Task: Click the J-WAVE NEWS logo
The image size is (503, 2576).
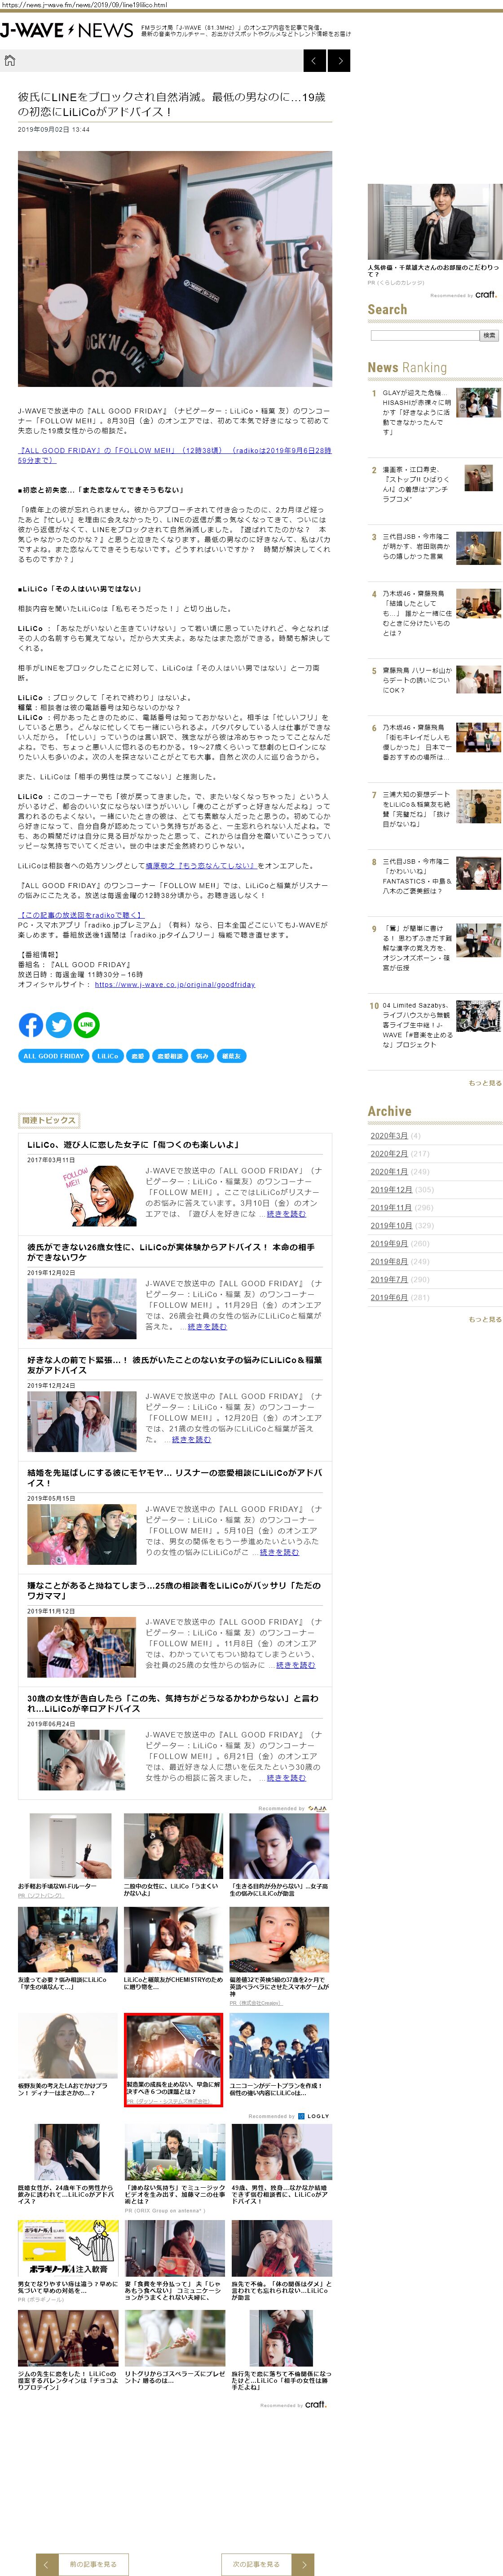Action: (67, 31)
